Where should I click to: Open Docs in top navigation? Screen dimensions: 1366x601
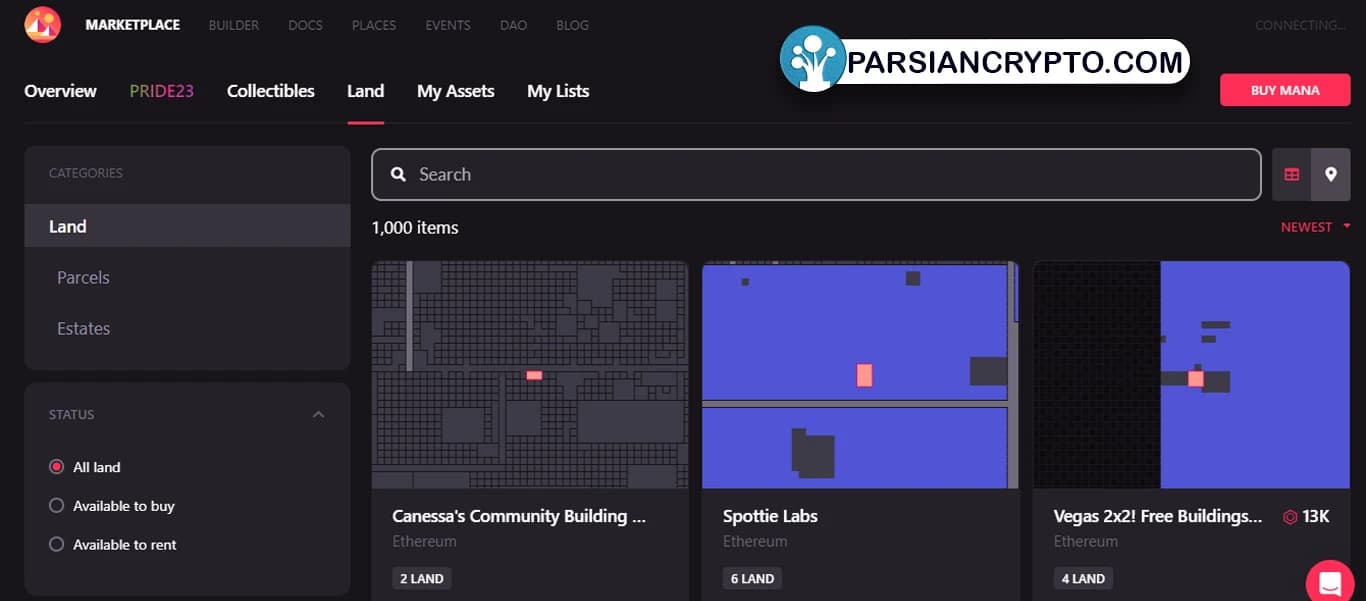[305, 25]
